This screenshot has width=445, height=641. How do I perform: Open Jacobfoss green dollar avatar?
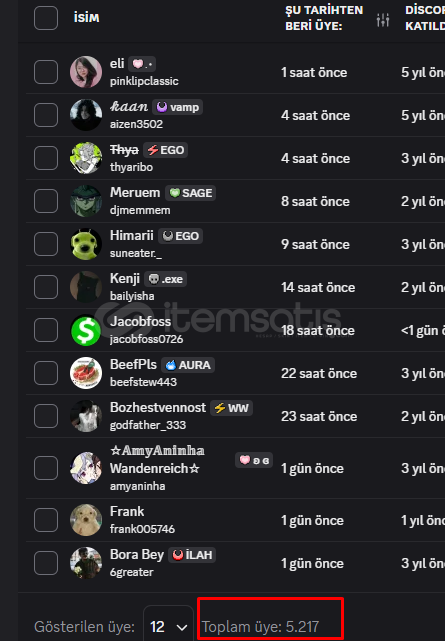pos(86,330)
